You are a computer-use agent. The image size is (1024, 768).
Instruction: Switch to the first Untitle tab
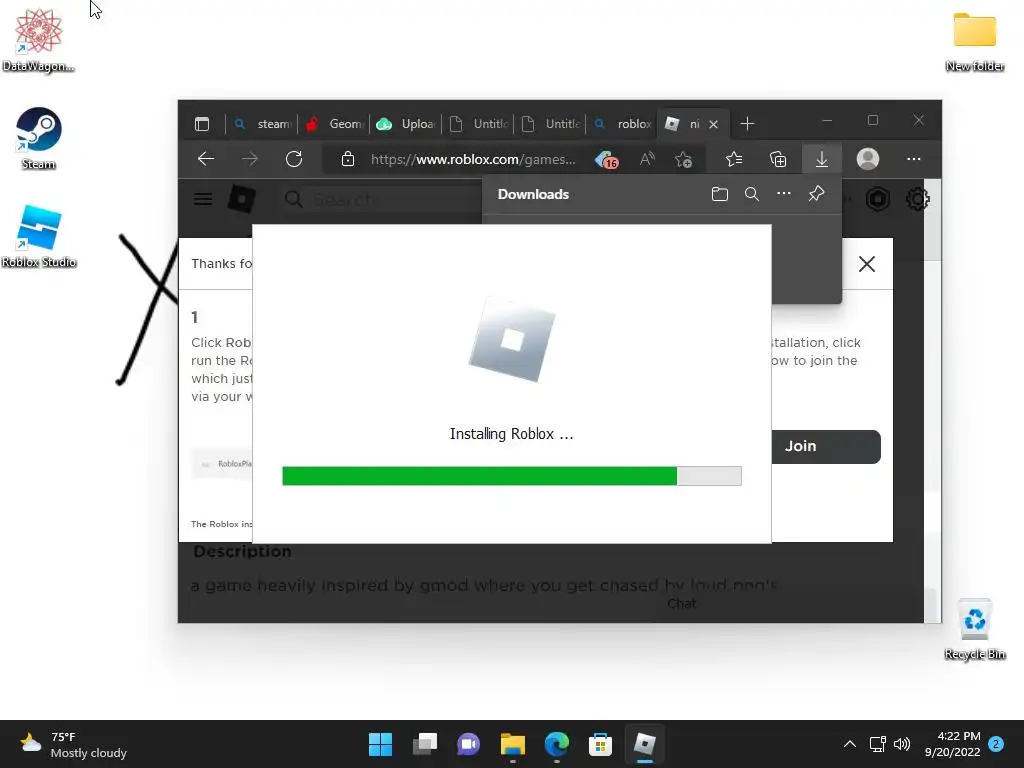pos(478,124)
